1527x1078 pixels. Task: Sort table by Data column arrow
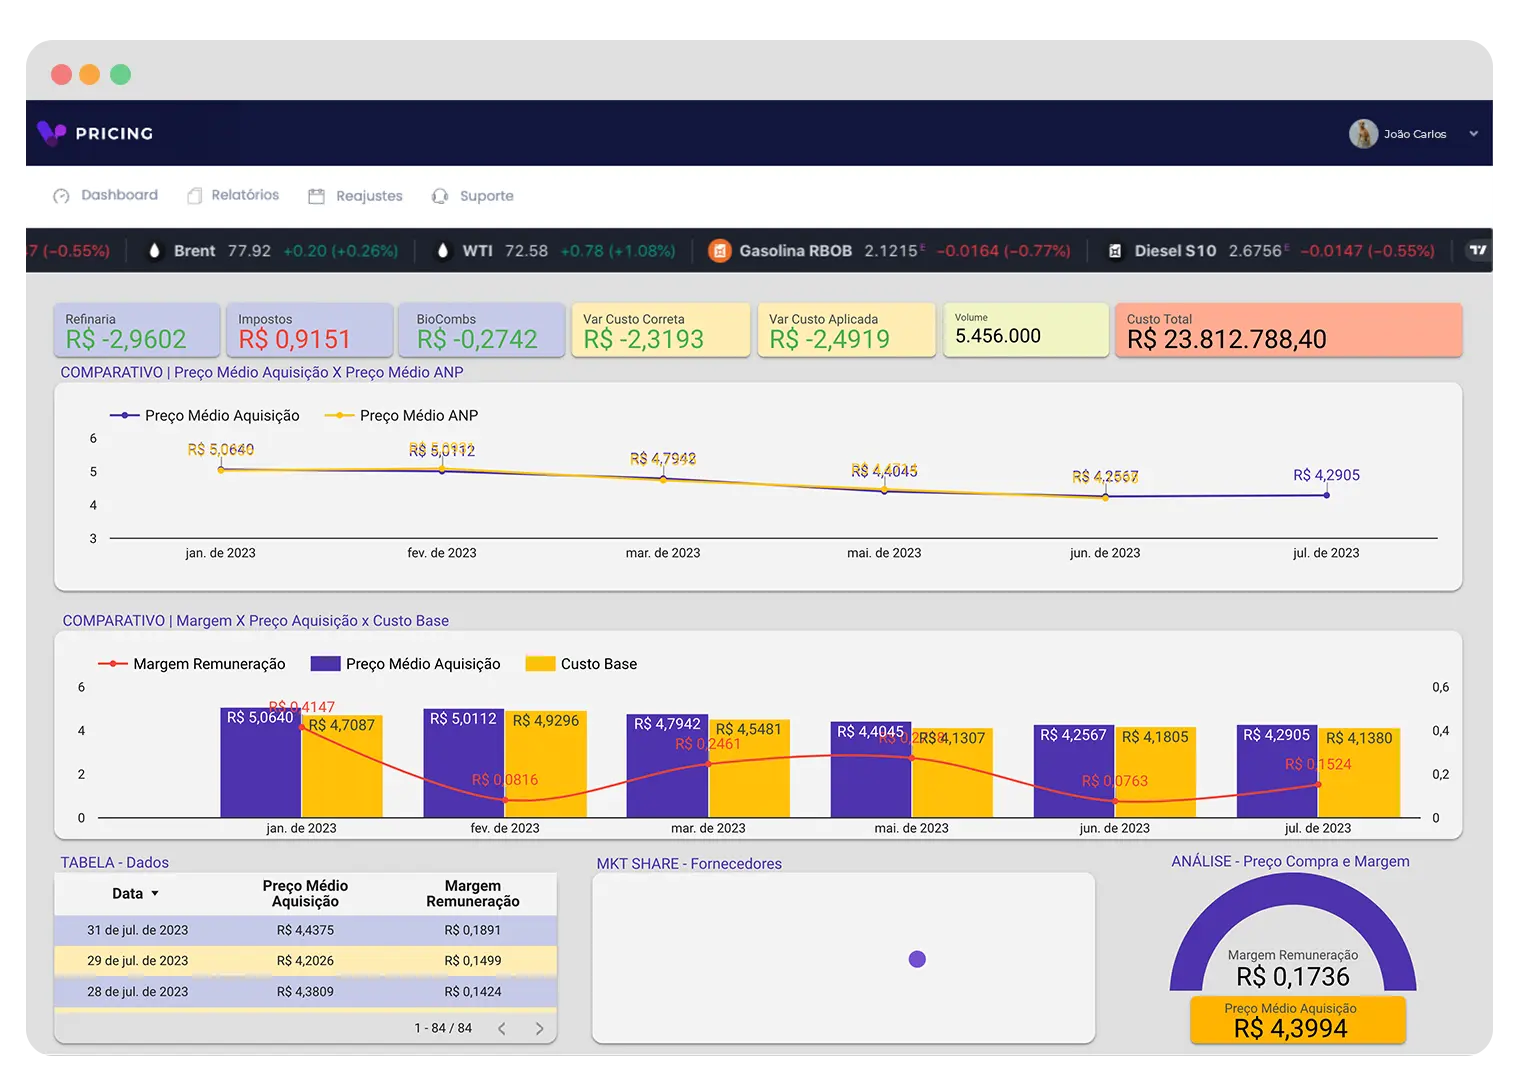[x=155, y=893]
